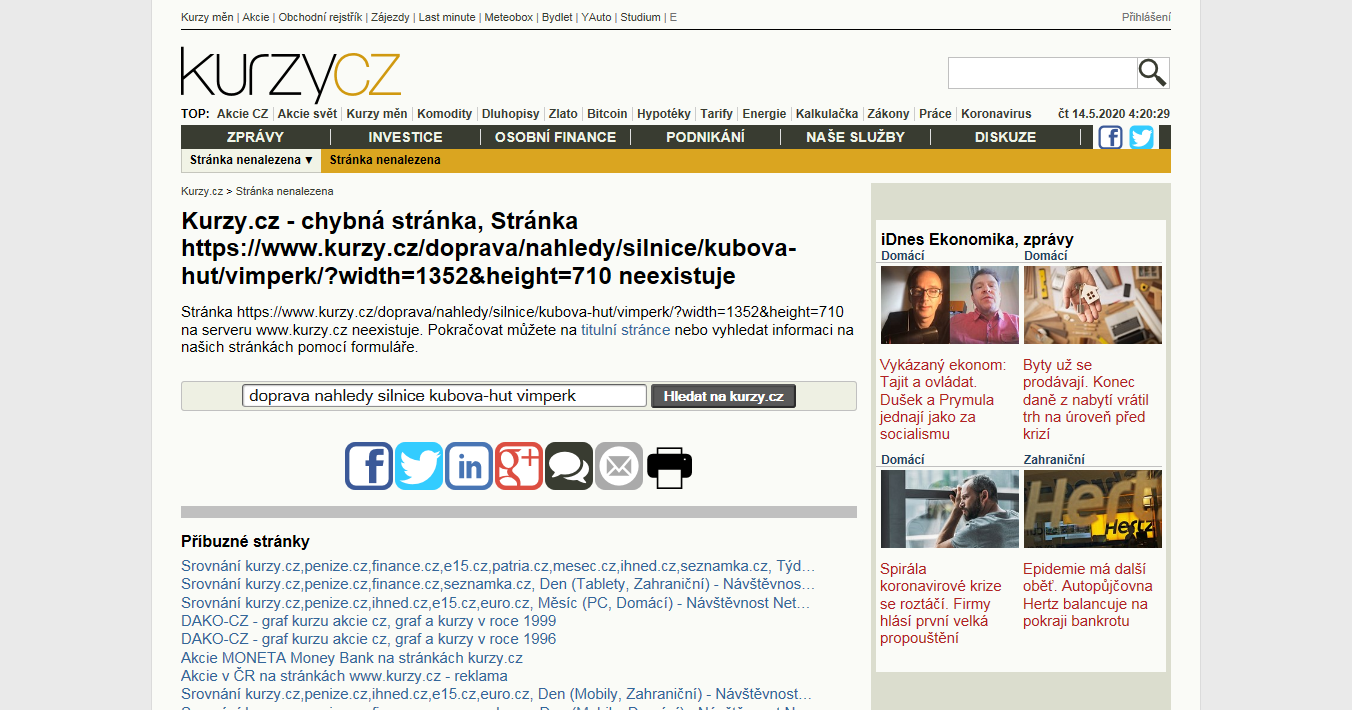1352x710 pixels.
Task: Open the 'Komodity' TOP link
Action: pos(444,114)
